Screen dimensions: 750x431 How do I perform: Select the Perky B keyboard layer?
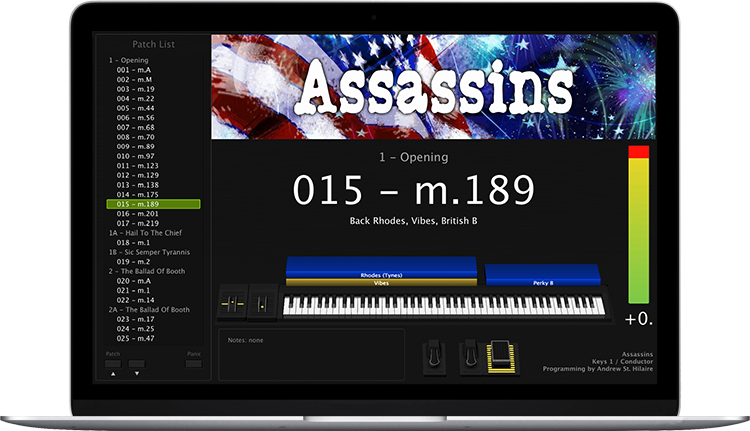[543, 275]
